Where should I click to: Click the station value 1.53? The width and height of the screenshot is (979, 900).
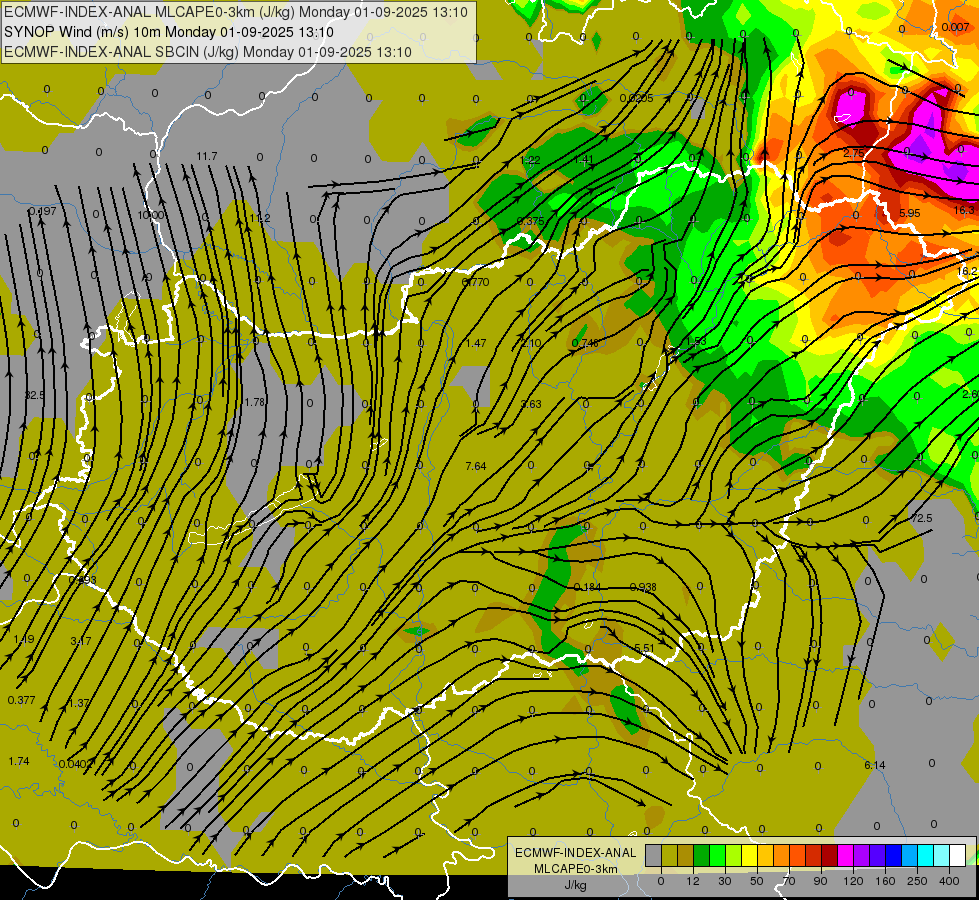tap(696, 341)
